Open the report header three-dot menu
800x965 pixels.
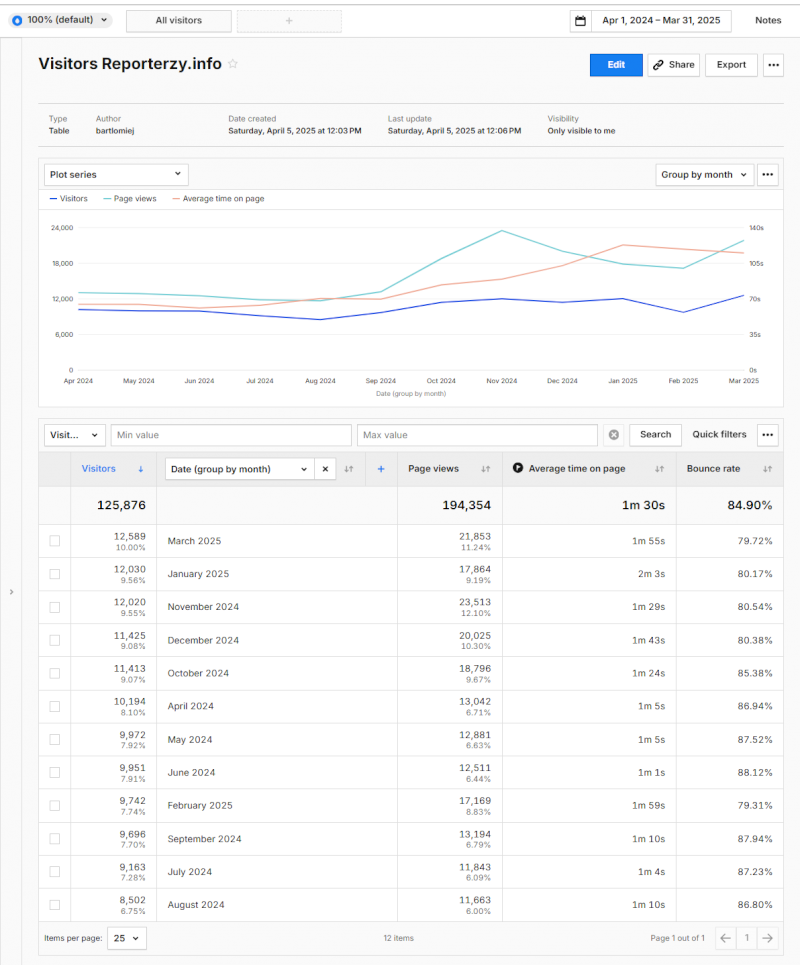click(773, 65)
